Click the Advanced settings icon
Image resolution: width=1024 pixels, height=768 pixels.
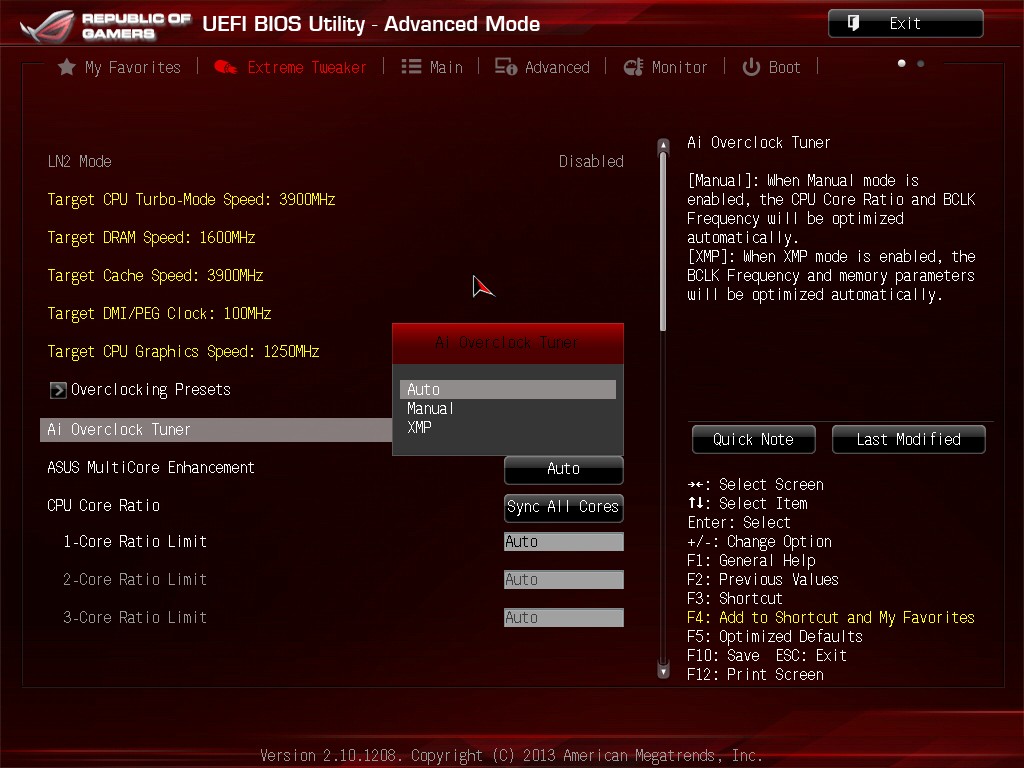coord(505,67)
